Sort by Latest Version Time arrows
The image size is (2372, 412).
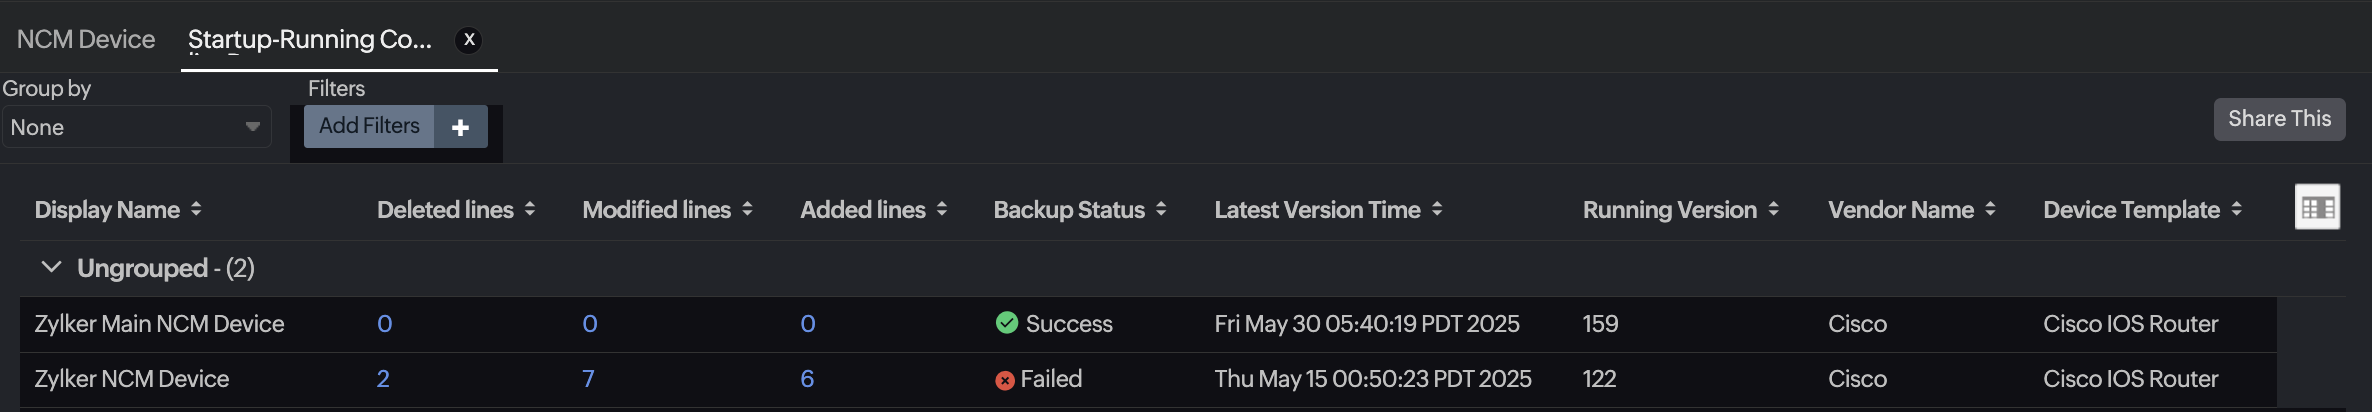coord(1437,209)
